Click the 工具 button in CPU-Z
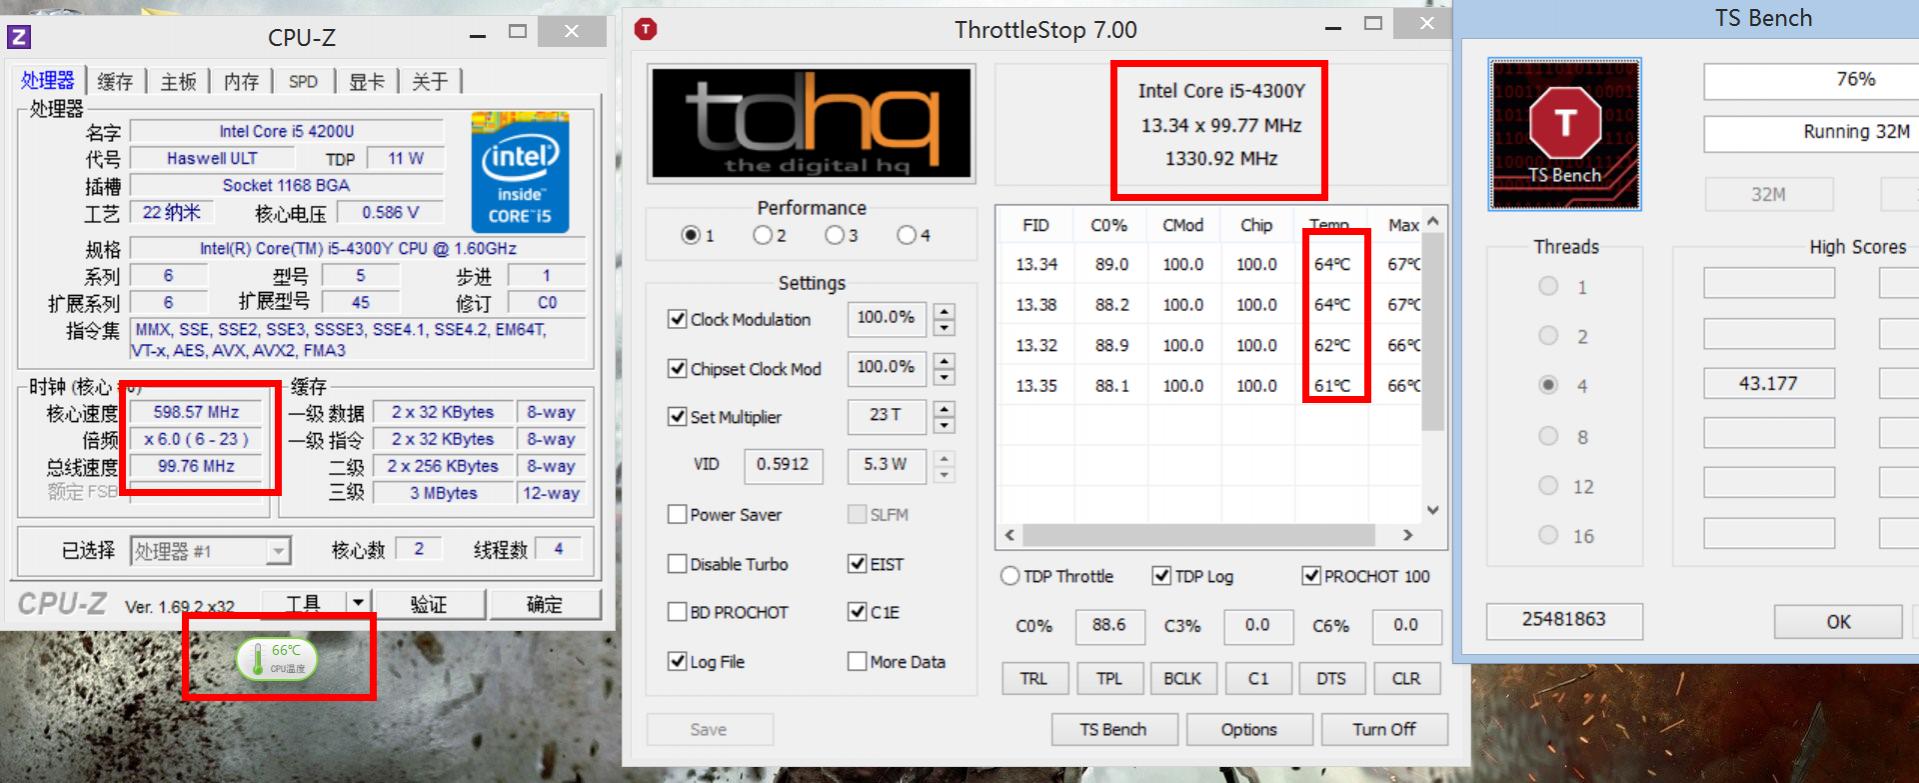Screen dimensions: 1919x783 pyautogui.click(x=303, y=603)
